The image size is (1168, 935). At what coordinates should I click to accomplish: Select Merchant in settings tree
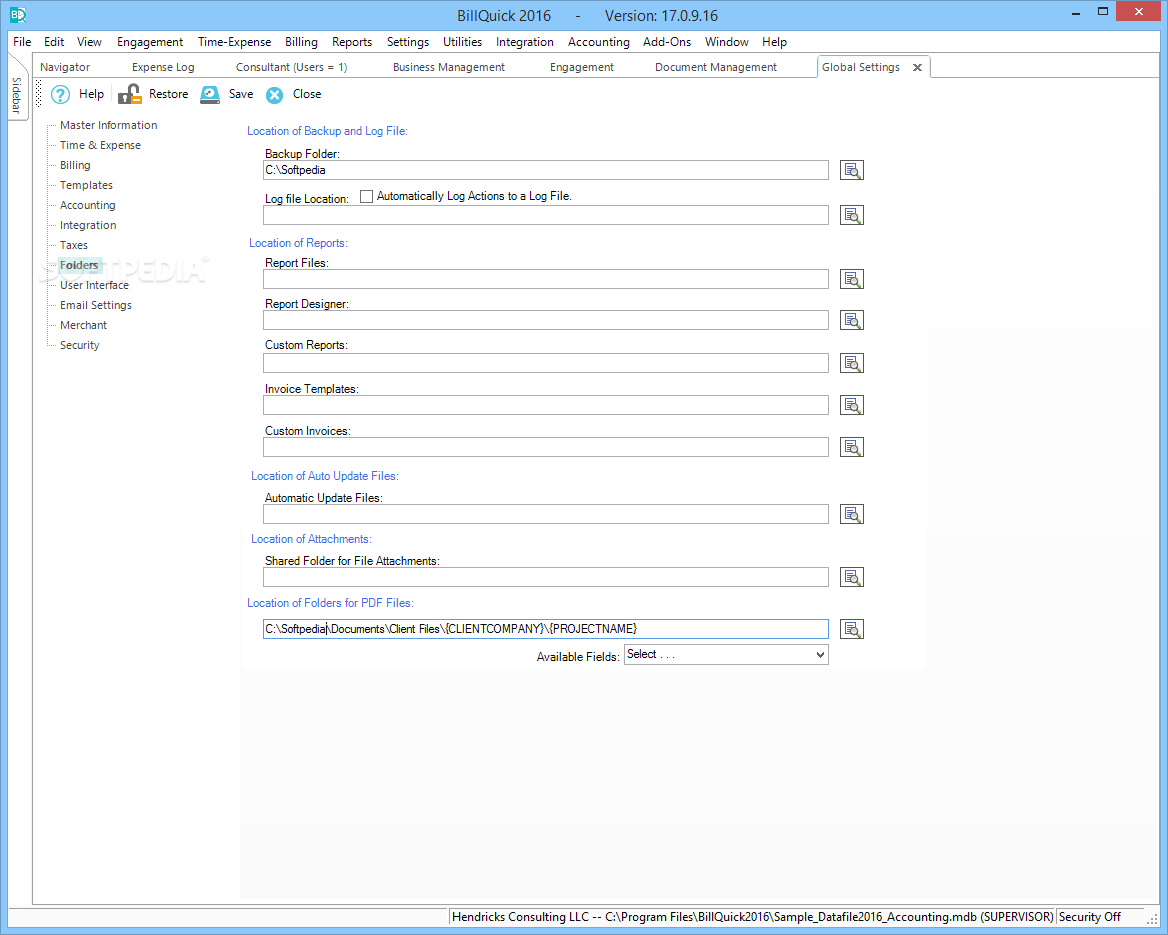click(83, 326)
